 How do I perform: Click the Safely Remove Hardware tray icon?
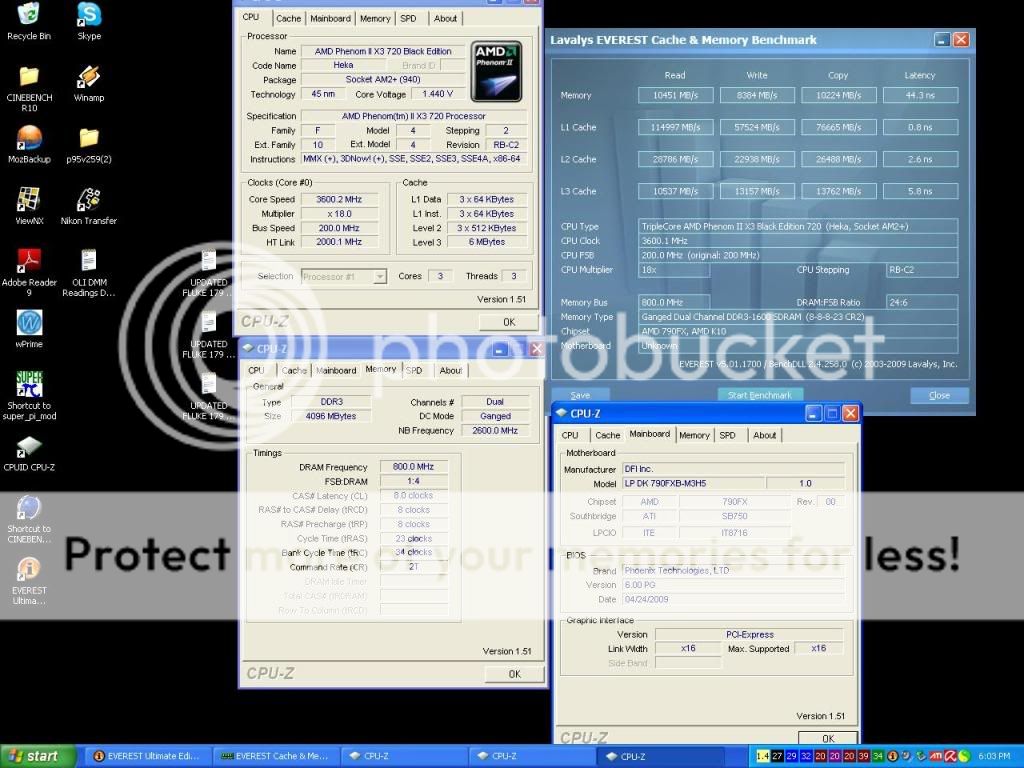(x=921, y=756)
